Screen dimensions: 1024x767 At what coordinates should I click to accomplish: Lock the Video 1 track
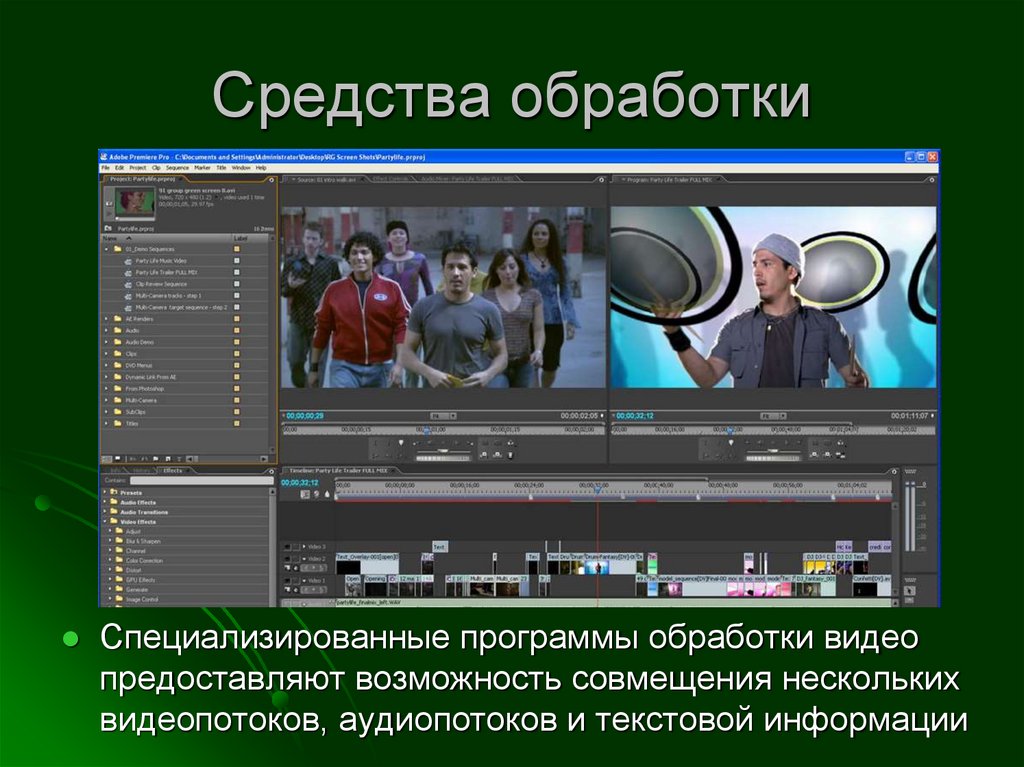(x=296, y=580)
